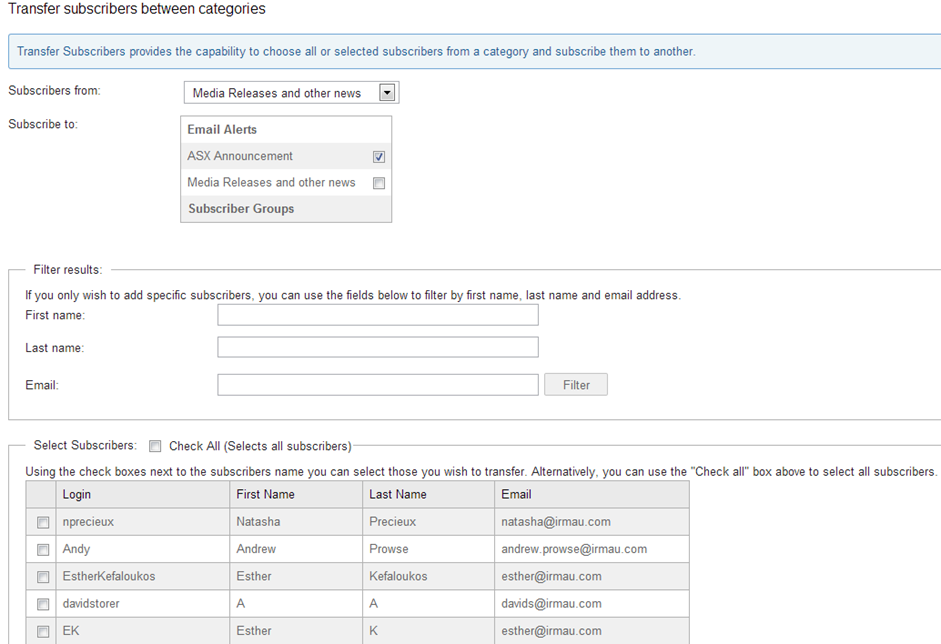Viewport: 941px width, 644px height.
Task: Click into the Email filter field
Action: coord(378,385)
